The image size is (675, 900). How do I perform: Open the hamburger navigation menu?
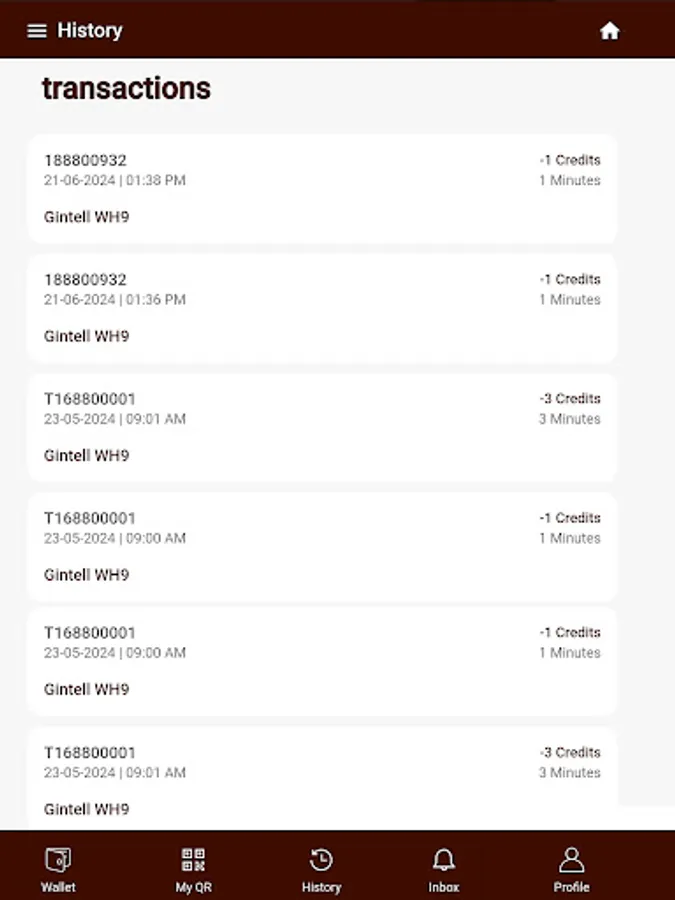[x=37, y=30]
